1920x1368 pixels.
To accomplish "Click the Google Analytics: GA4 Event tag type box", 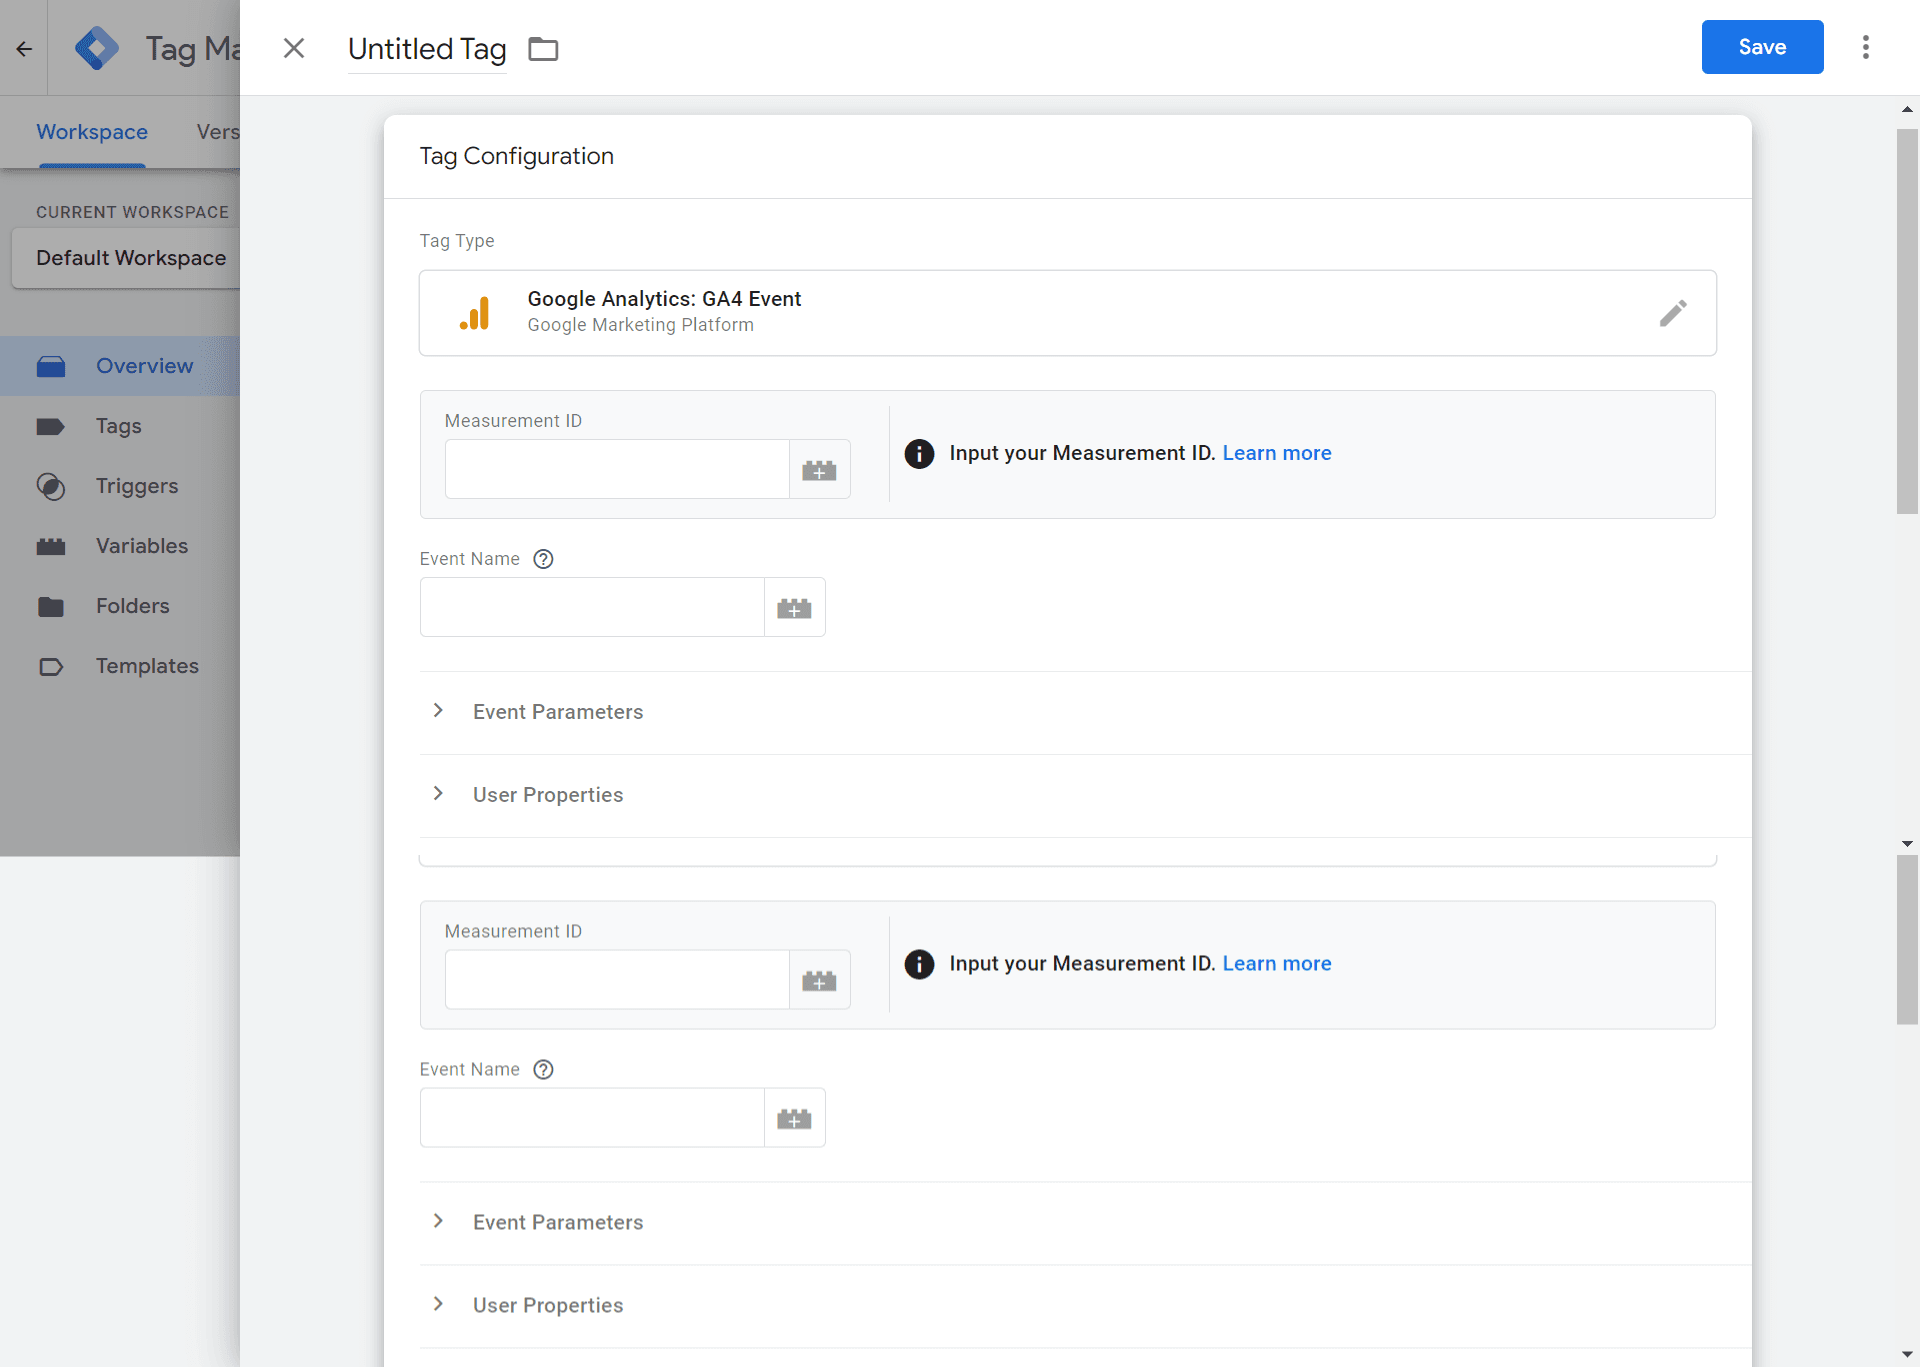I will [1000, 312].
